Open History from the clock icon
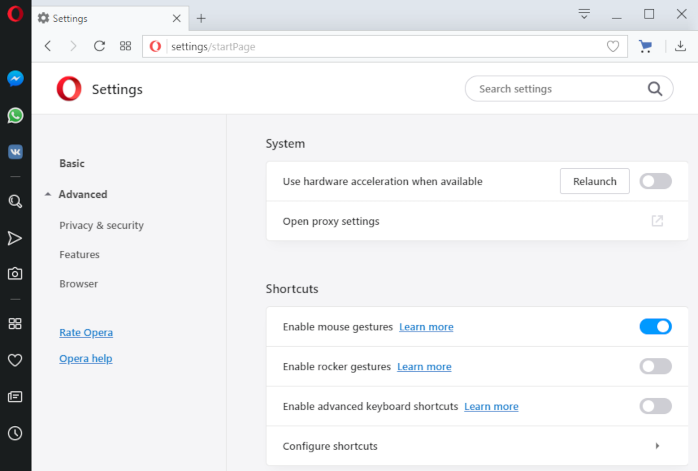This screenshot has width=698, height=471. pyautogui.click(x=15, y=433)
